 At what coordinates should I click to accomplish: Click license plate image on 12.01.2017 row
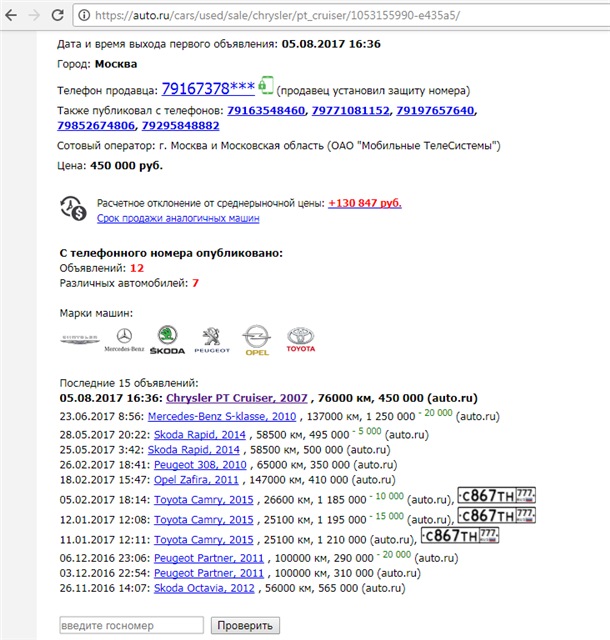(496, 516)
